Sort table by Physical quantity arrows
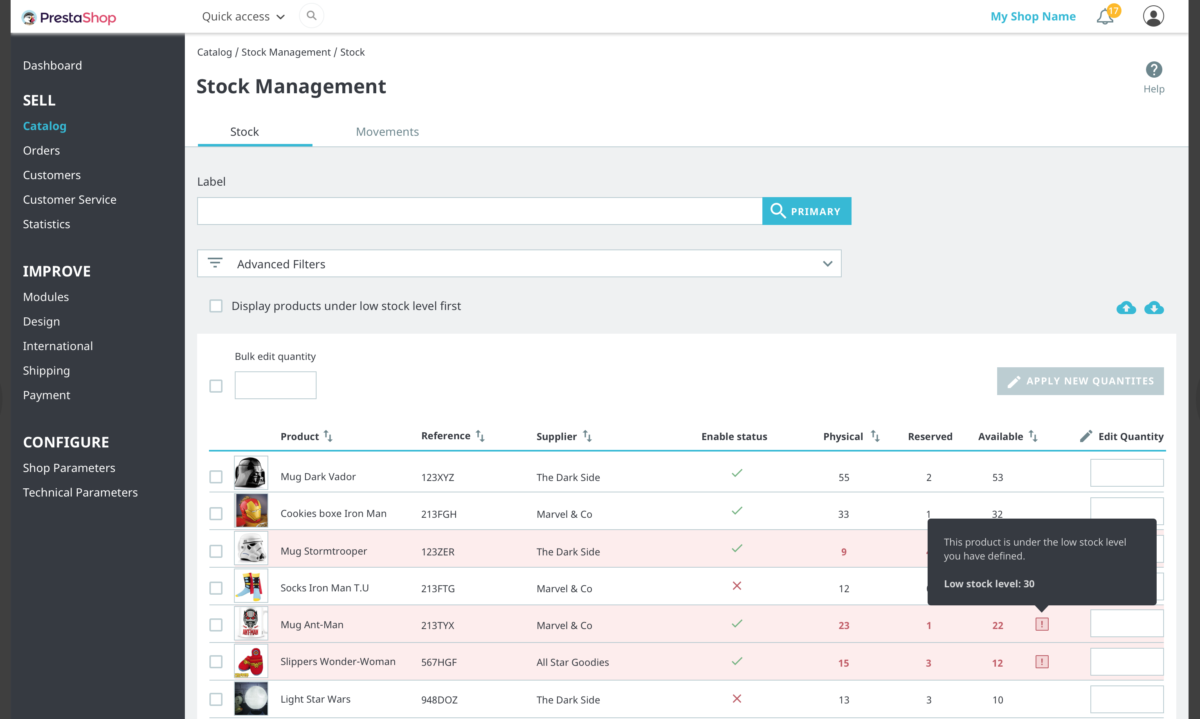 (x=875, y=437)
